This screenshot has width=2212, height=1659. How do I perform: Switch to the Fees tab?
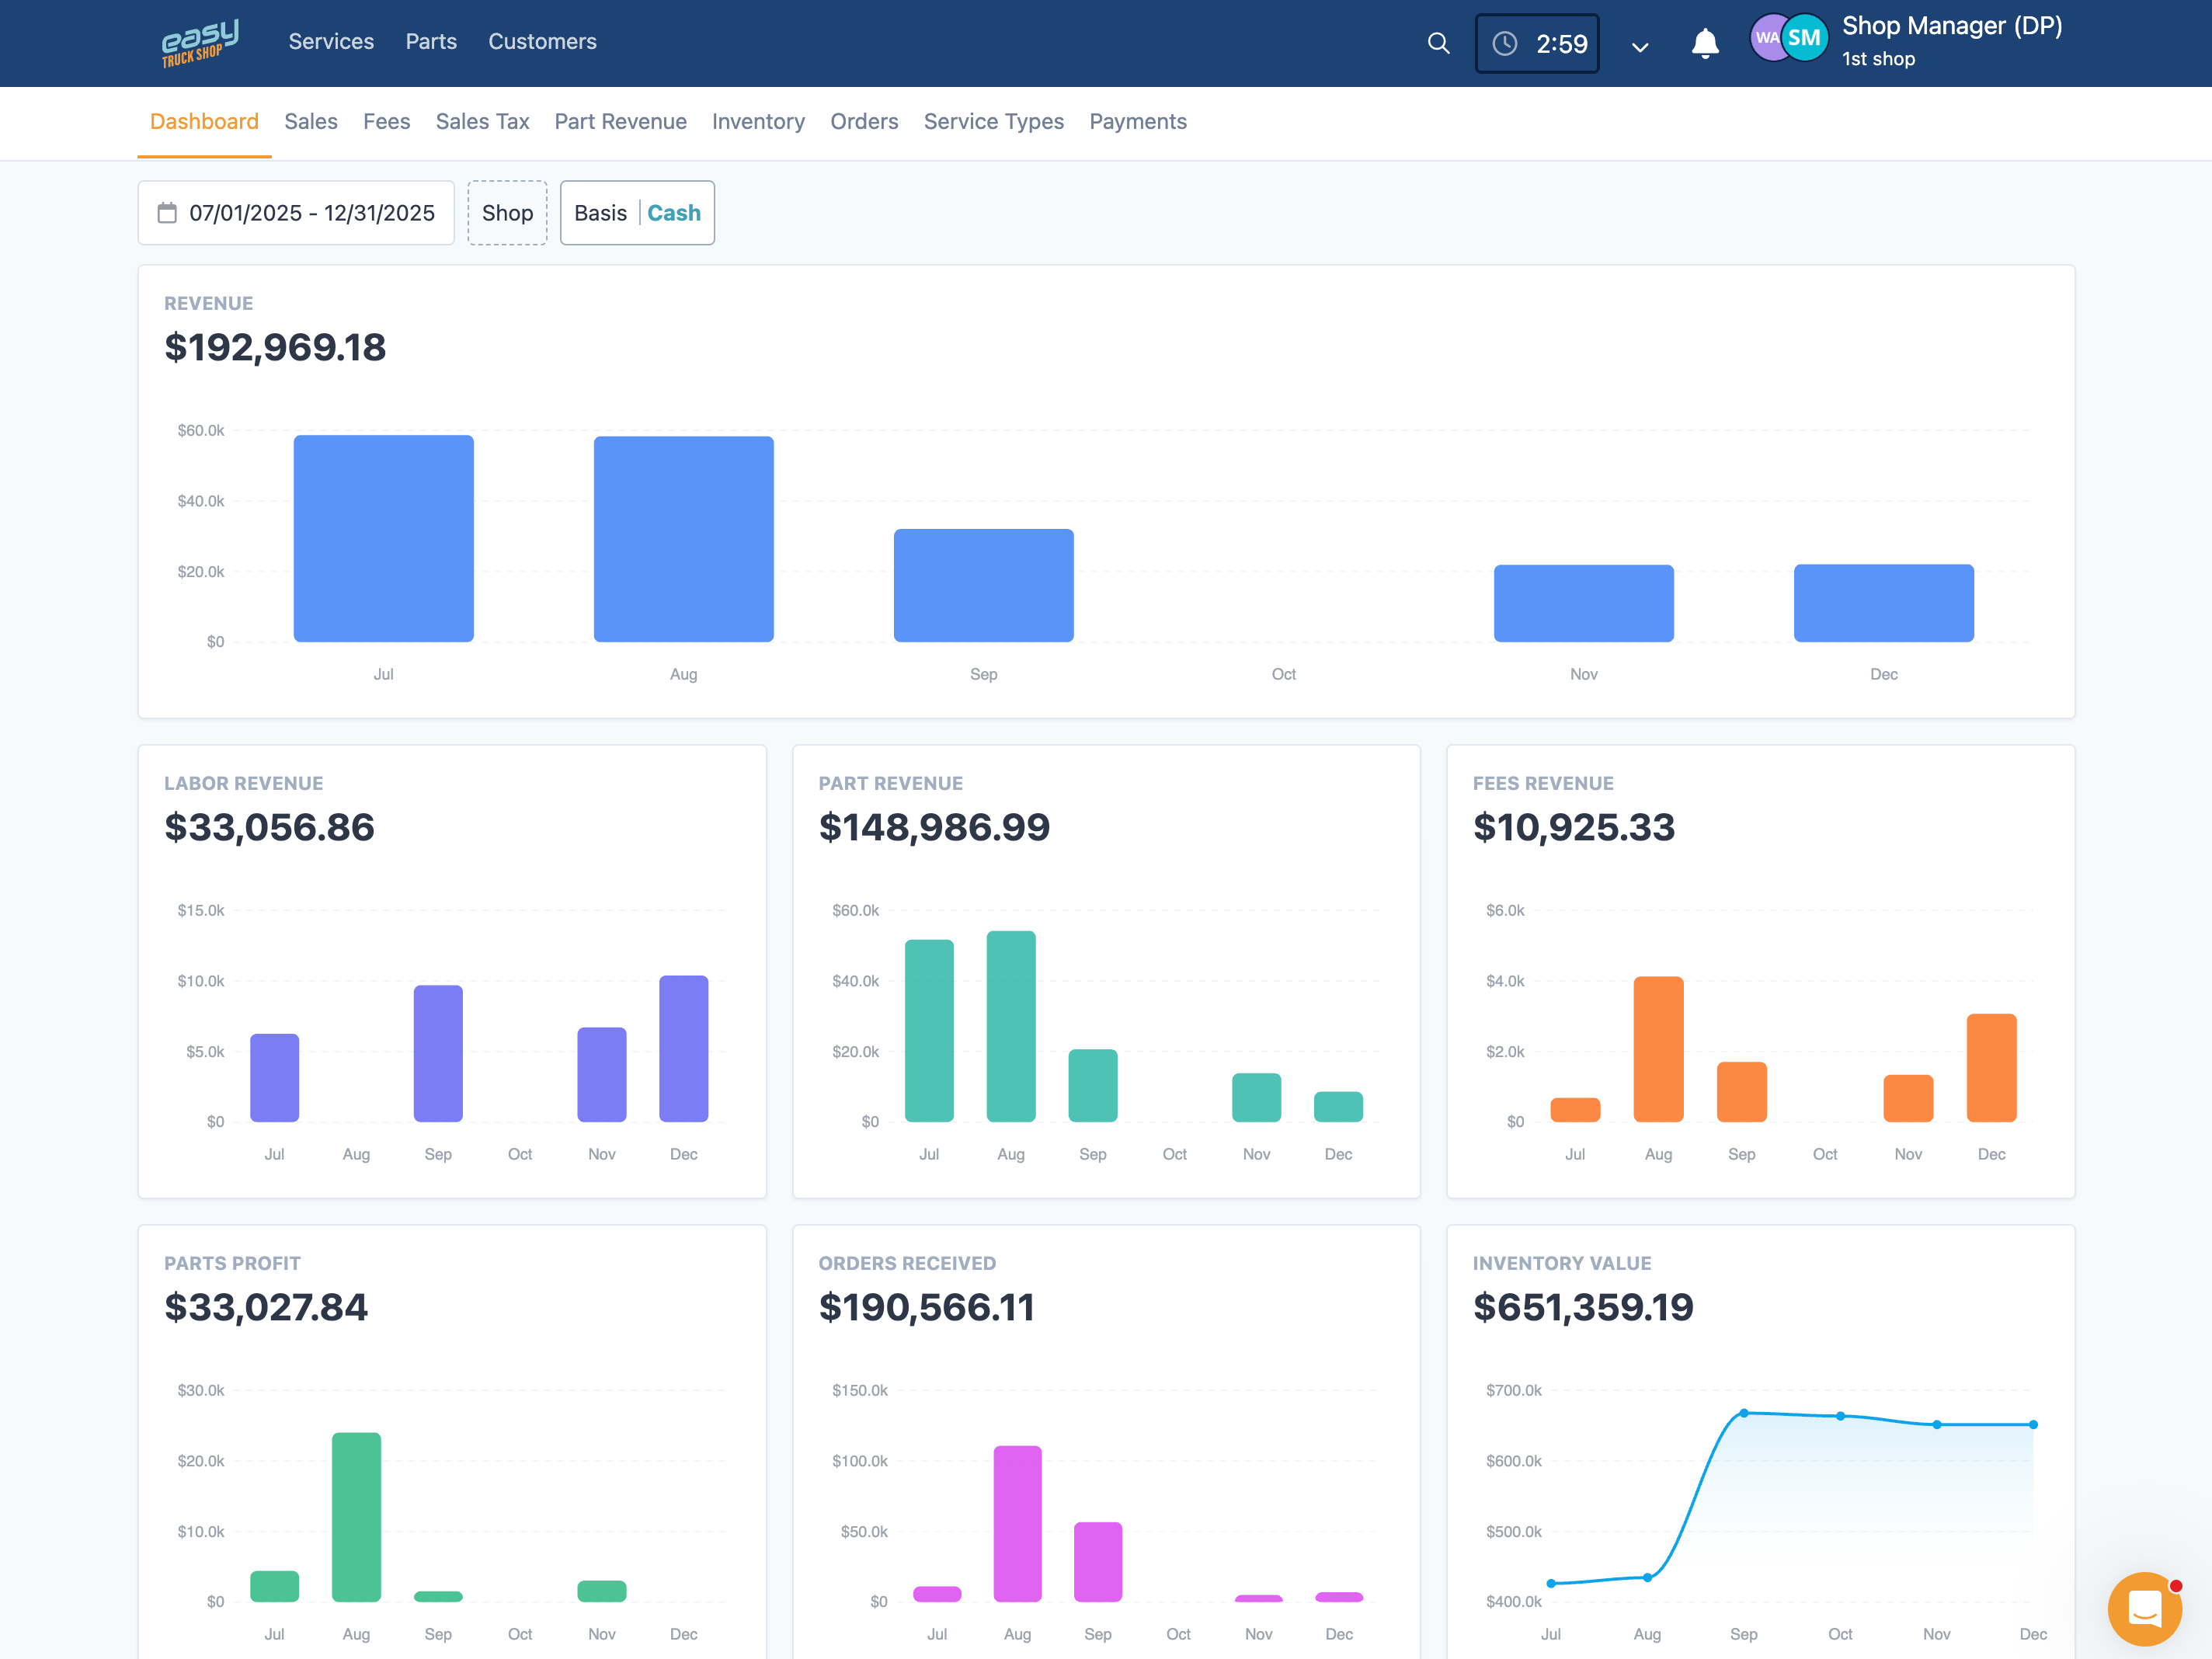(x=386, y=121)
